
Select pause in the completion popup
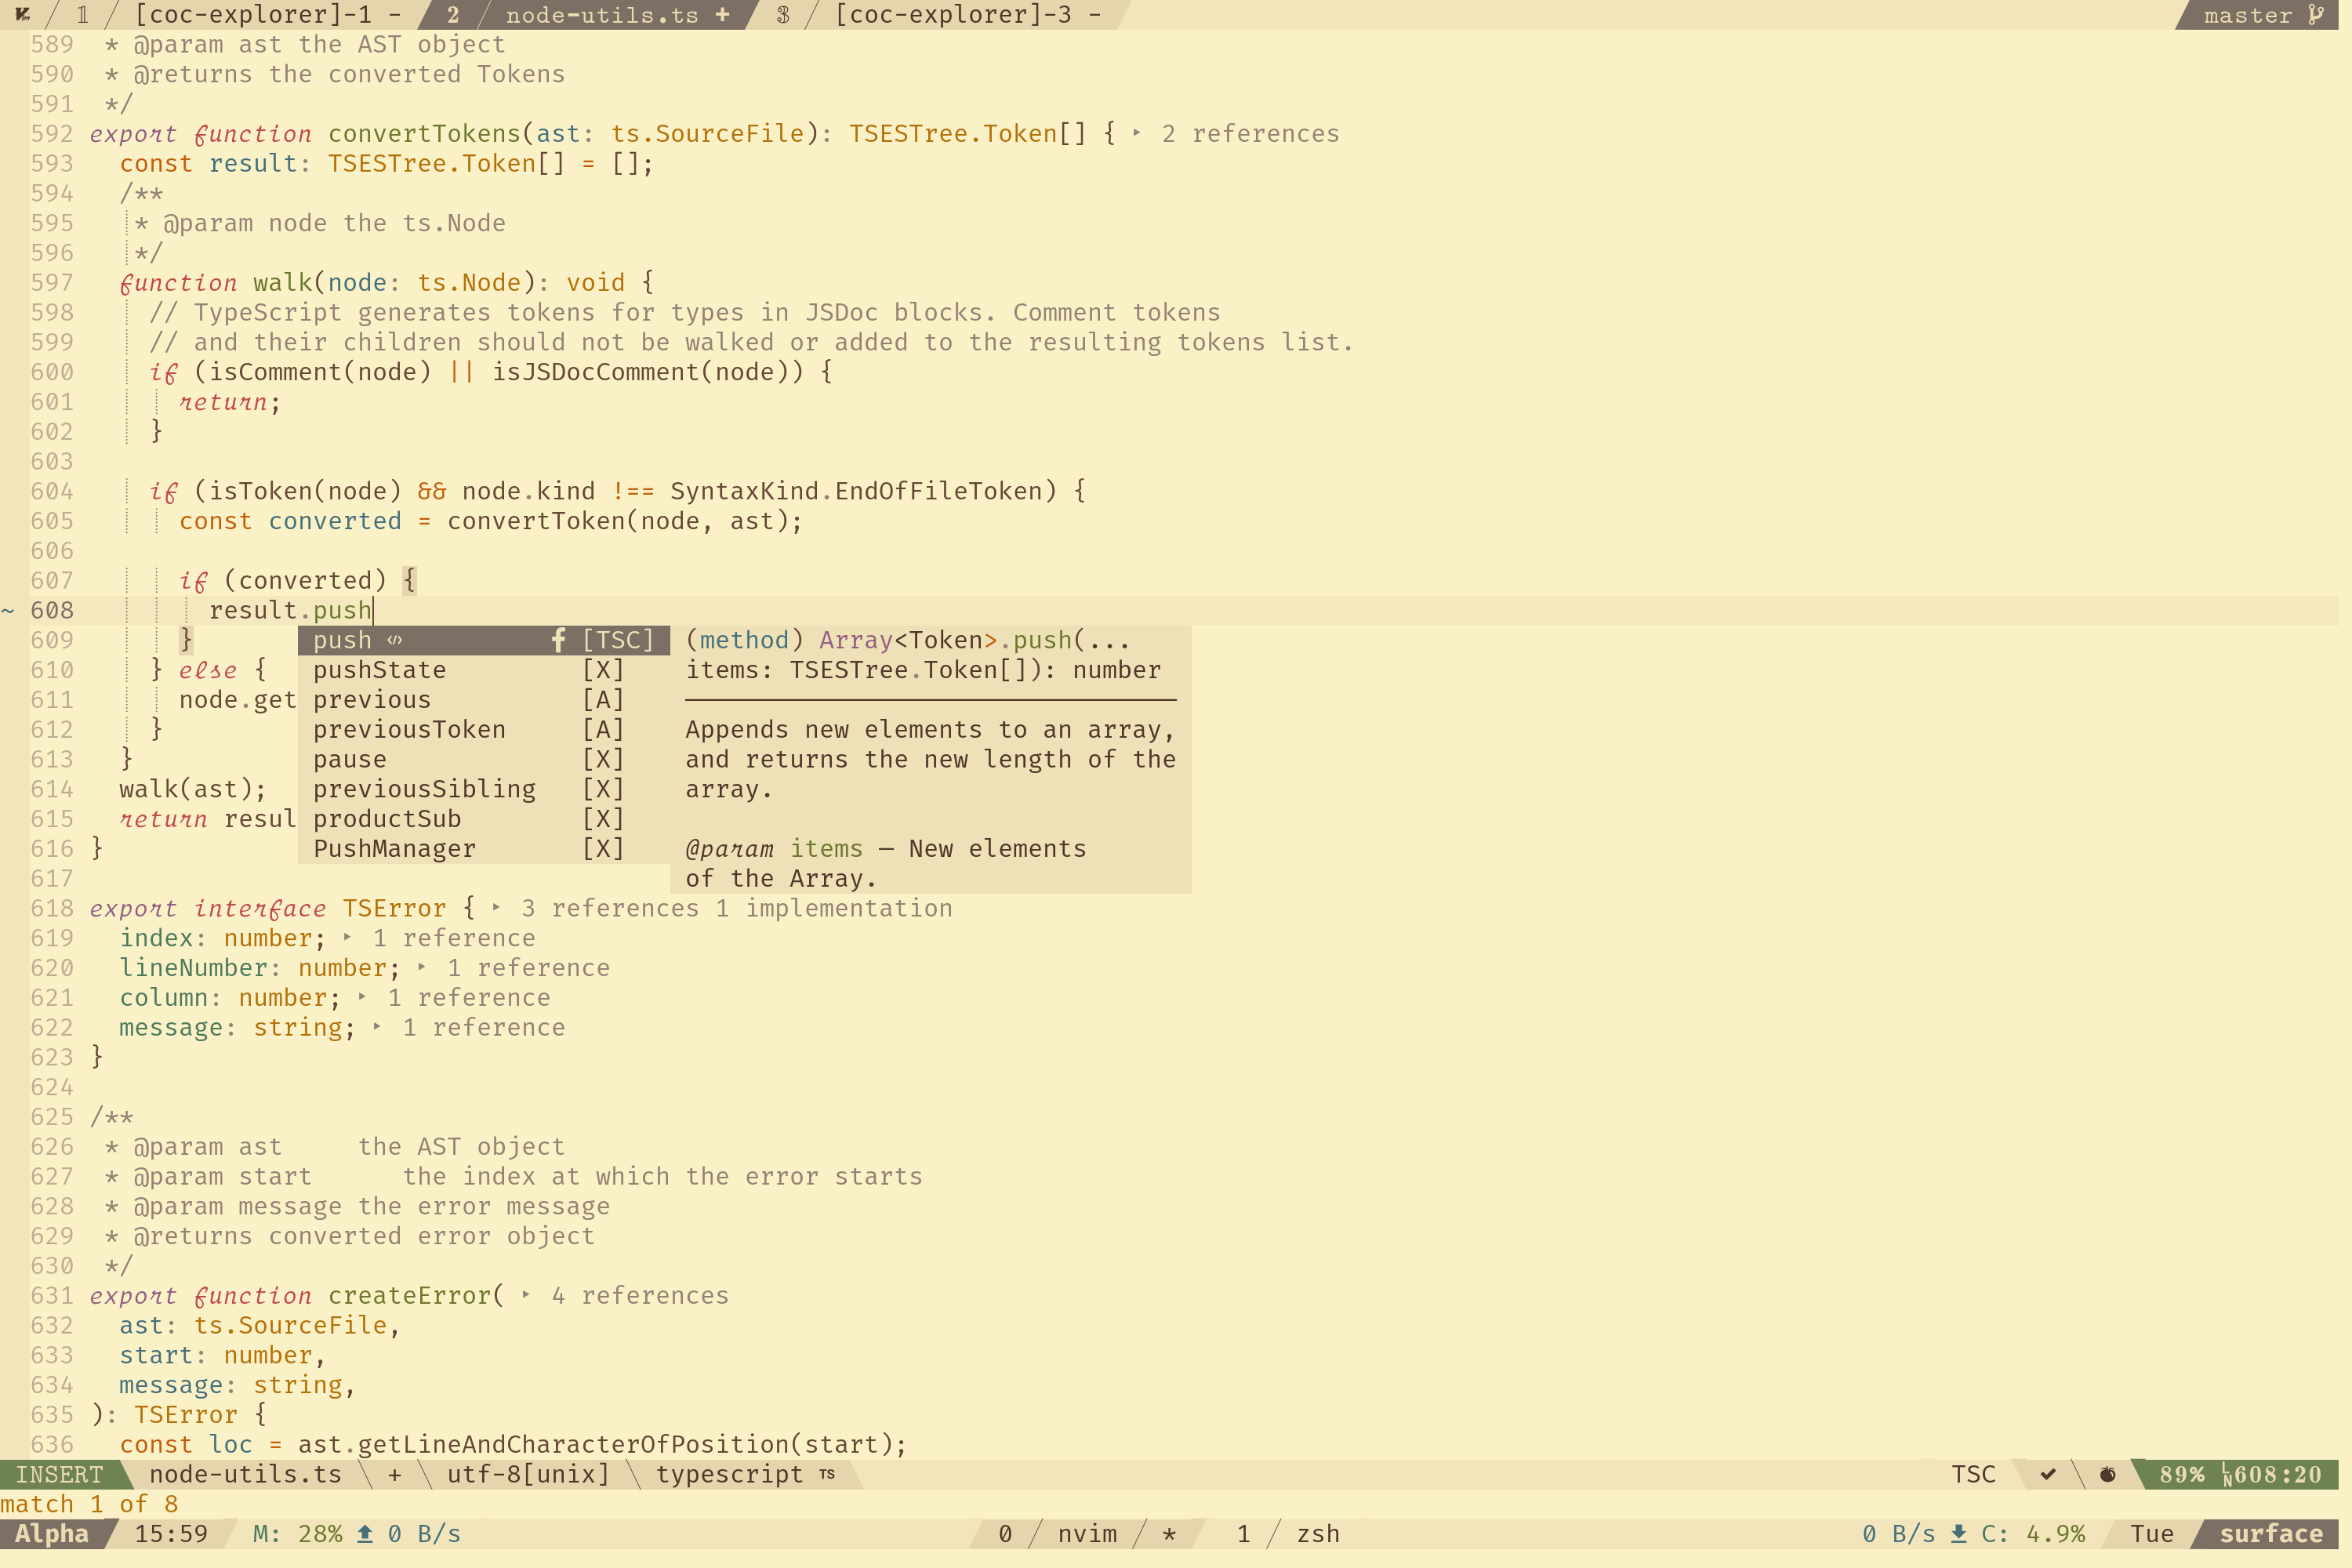pos(483,760)
